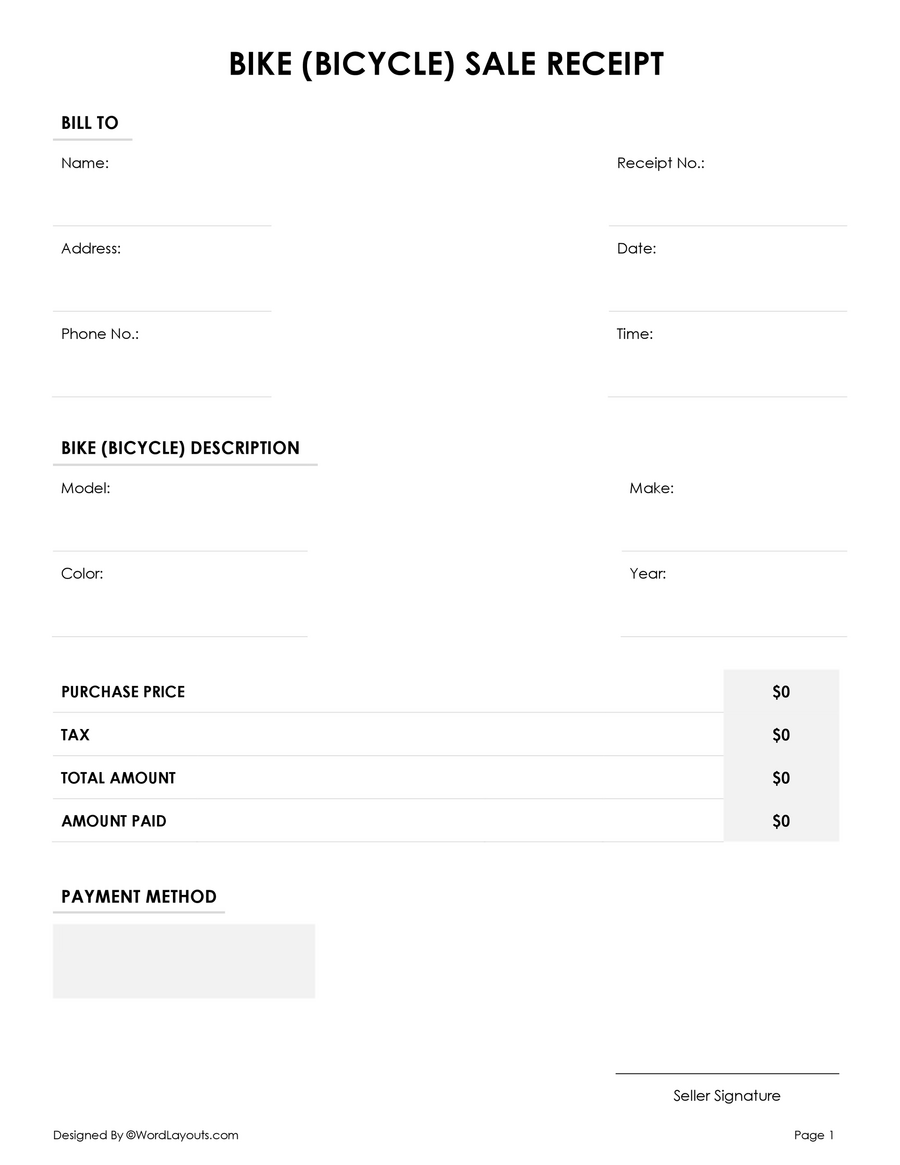Select the Amount Paid $0 cell
Image resolution: width=900 pixels, height=1165 pixels.
click(781, 821)
